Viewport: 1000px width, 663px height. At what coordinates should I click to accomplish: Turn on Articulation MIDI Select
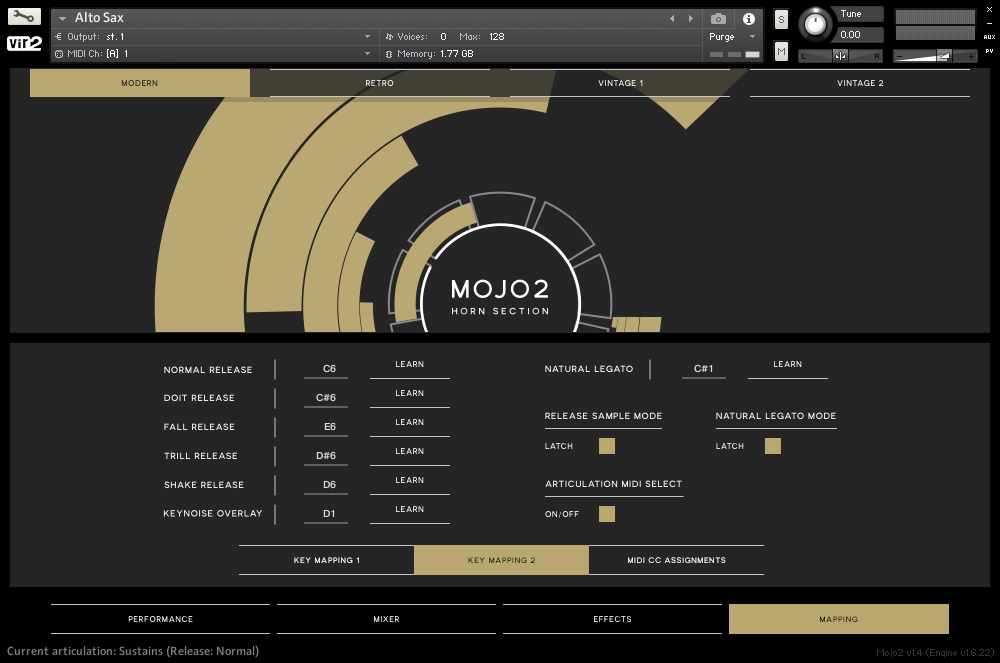pyautogui.click(x=606, y=513)
